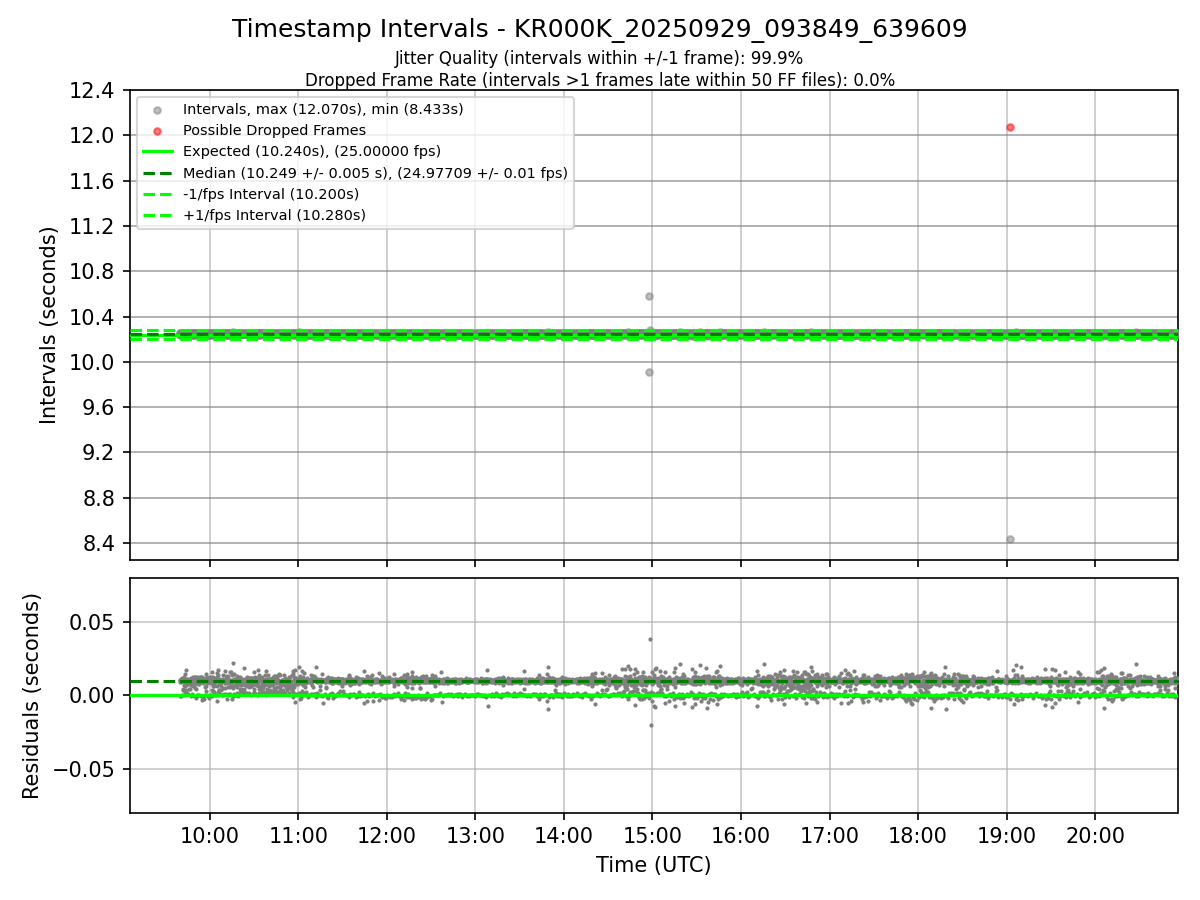Click legend entry '-1/fps Interval (10.200s)'
This screenshot has height=900, width=1200.
(x=271, y=194)
